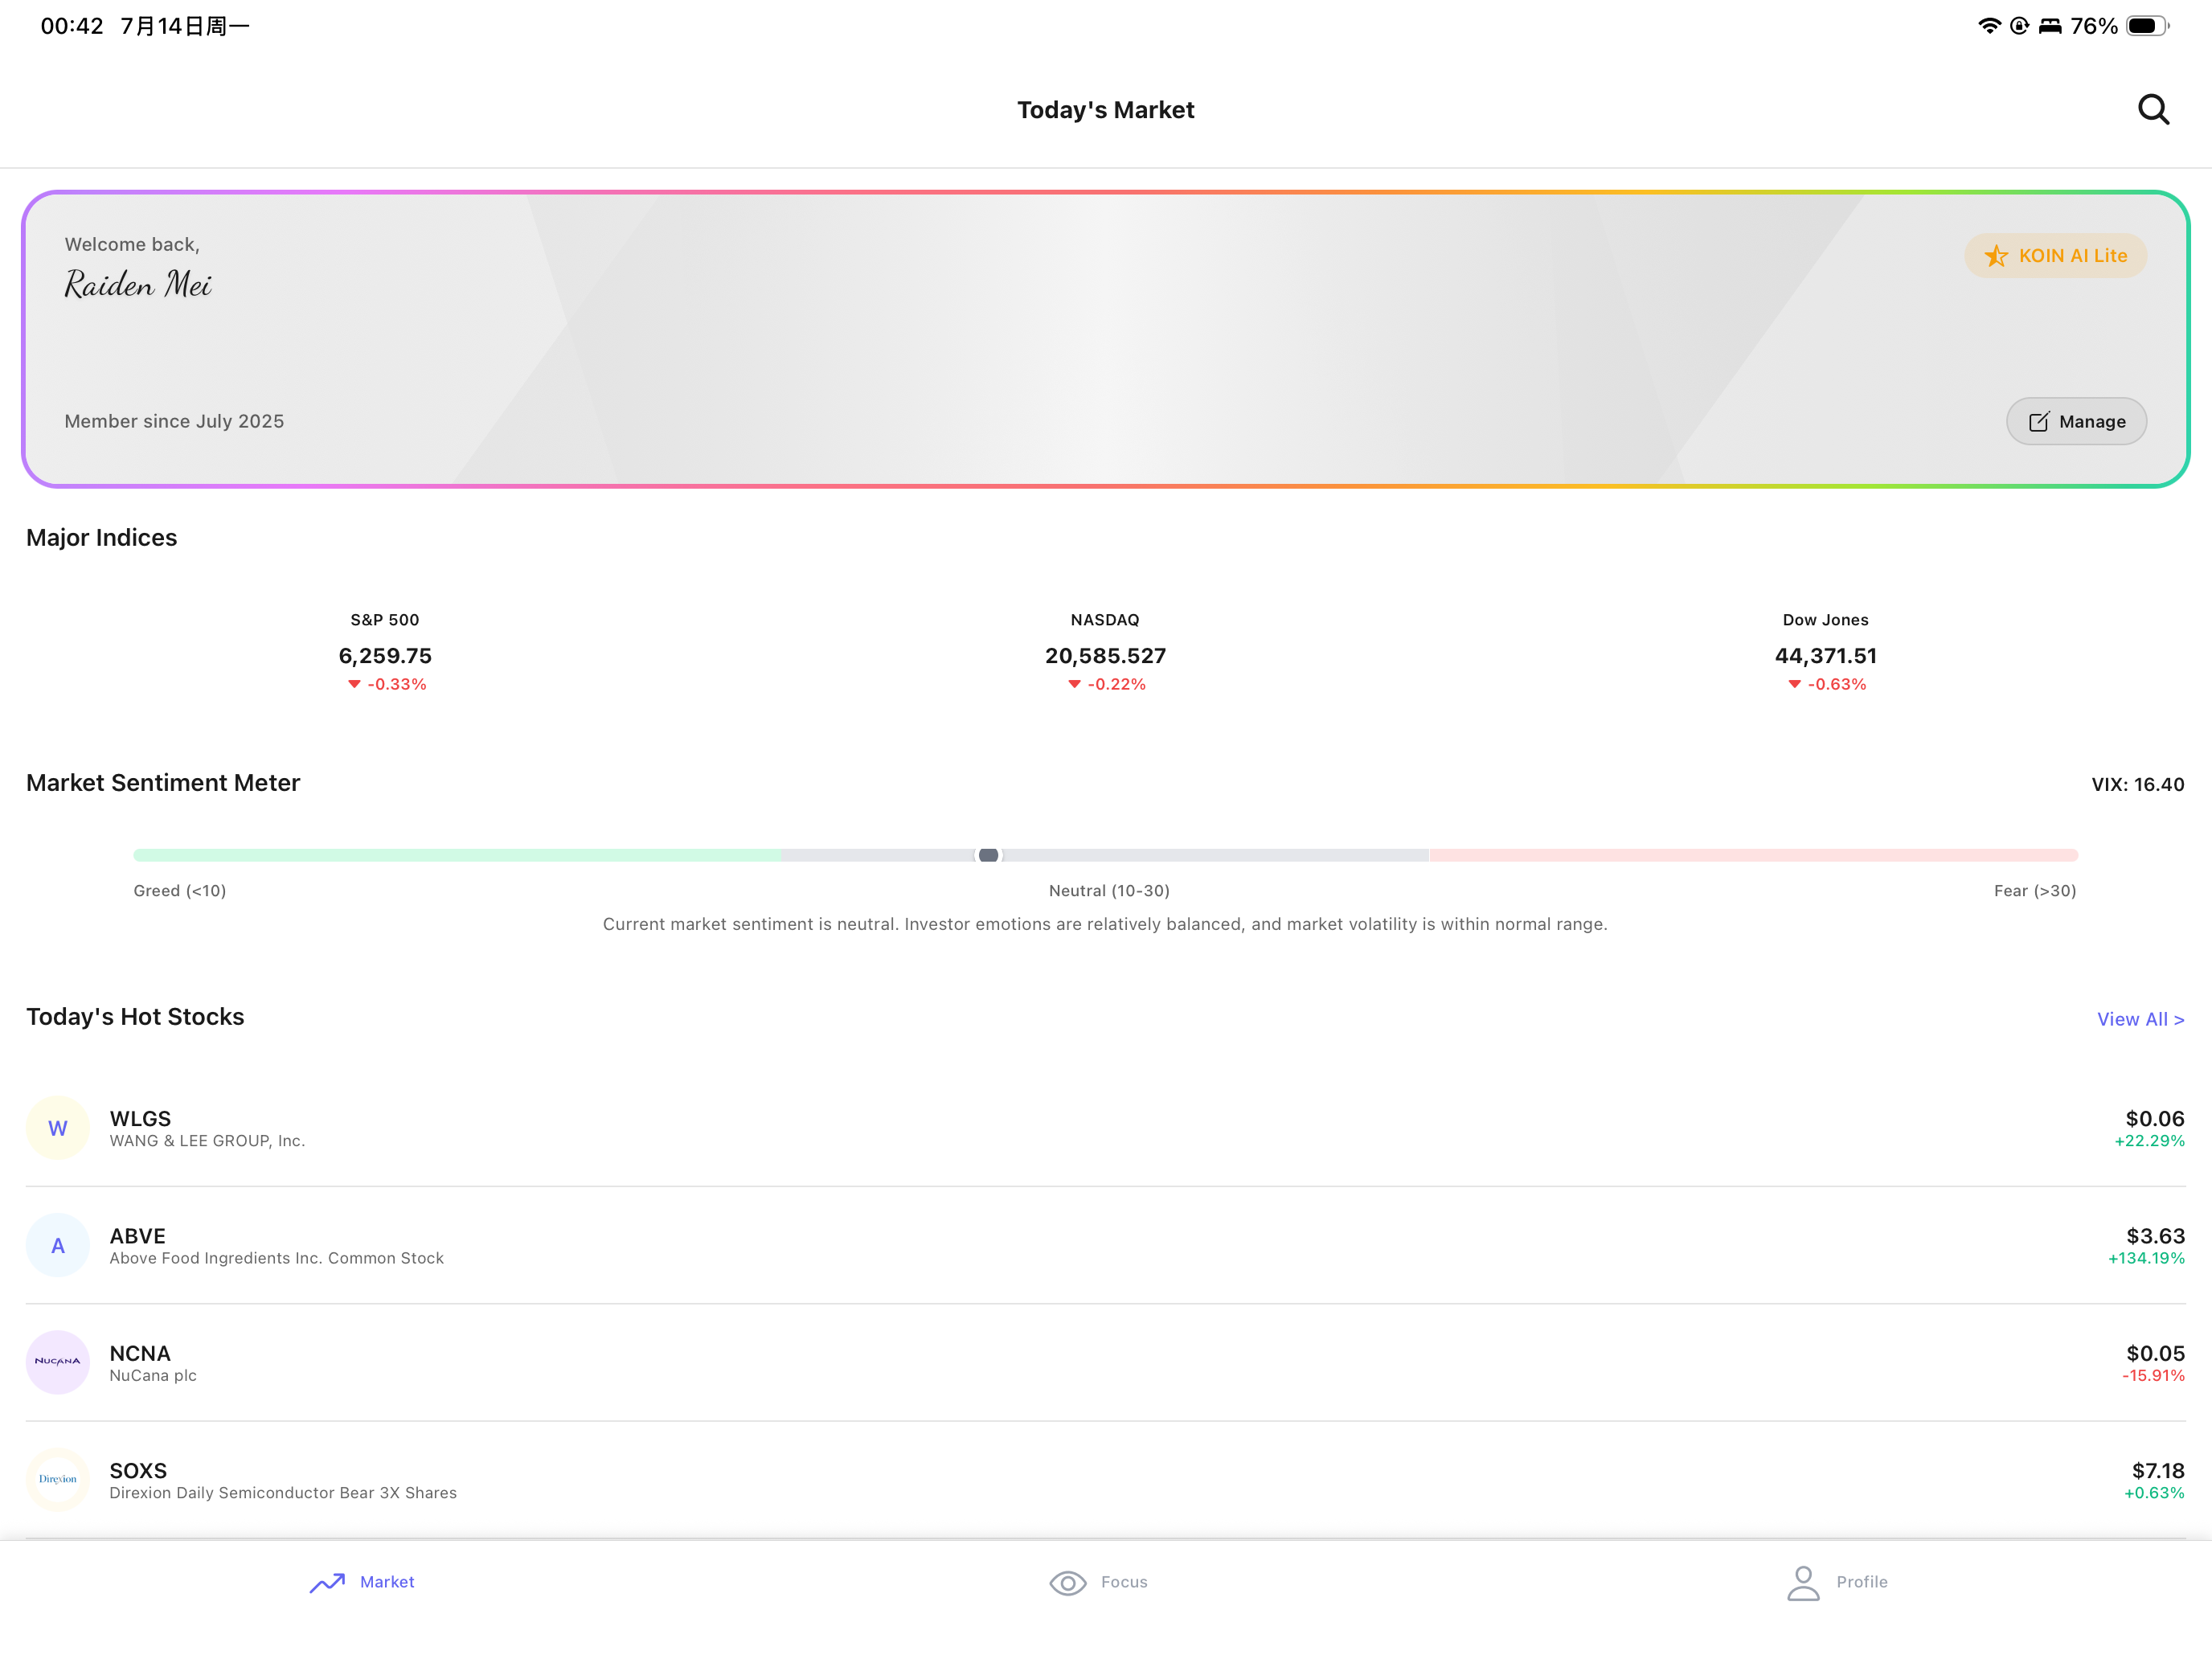The width and height of the screenshot is (2212, 1659).
Task: Select the Above Food Ingredients row text
Action: (x=276, y=1258)
